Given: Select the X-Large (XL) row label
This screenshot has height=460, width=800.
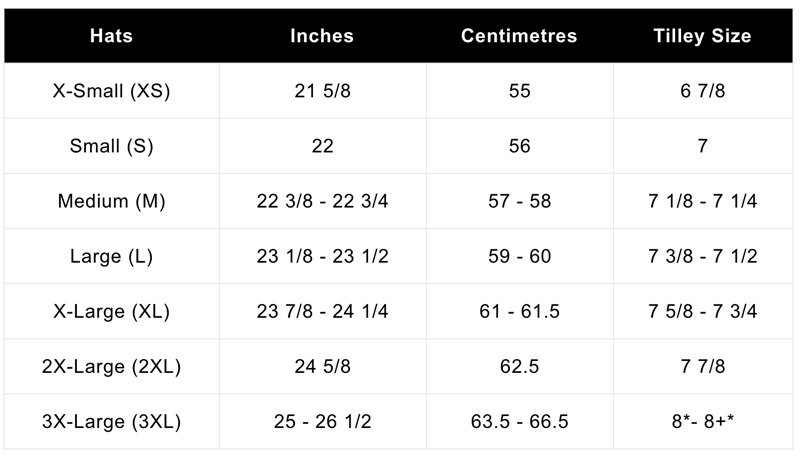Looking at the screenshot, I should pyautogui.click(x=111, y=311).
